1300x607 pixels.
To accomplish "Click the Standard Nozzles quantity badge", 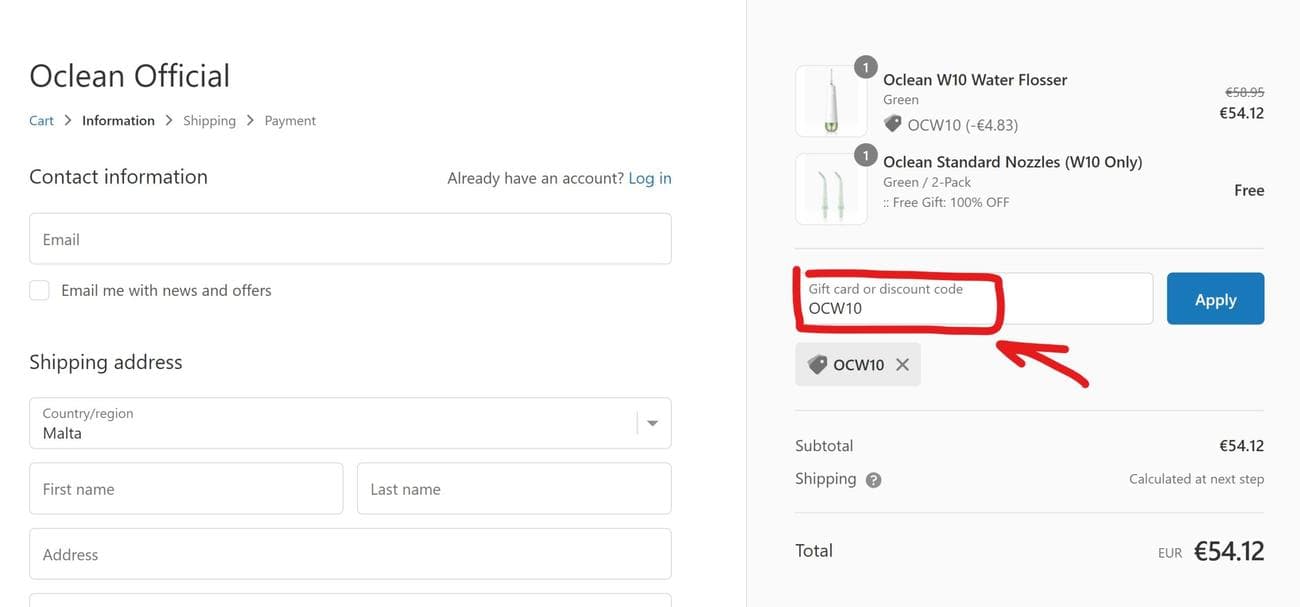I will 866,155.
